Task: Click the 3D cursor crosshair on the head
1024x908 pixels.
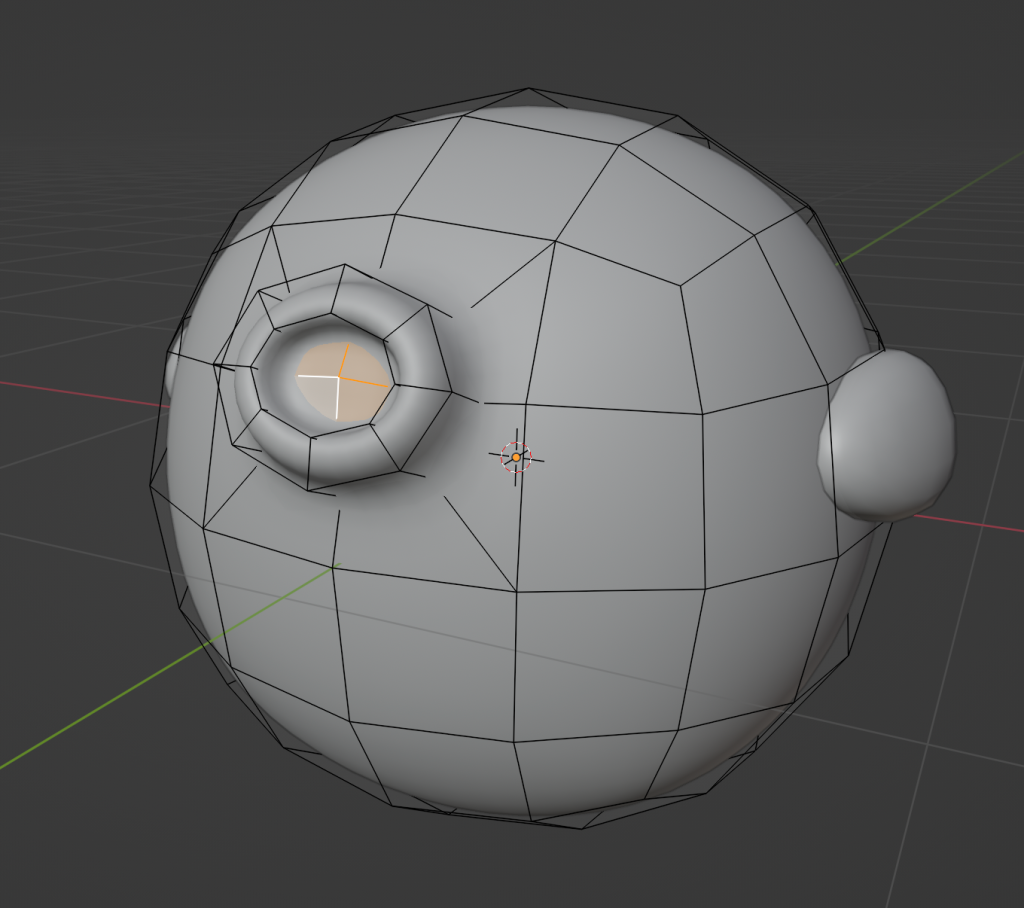Action: (516, 457)
